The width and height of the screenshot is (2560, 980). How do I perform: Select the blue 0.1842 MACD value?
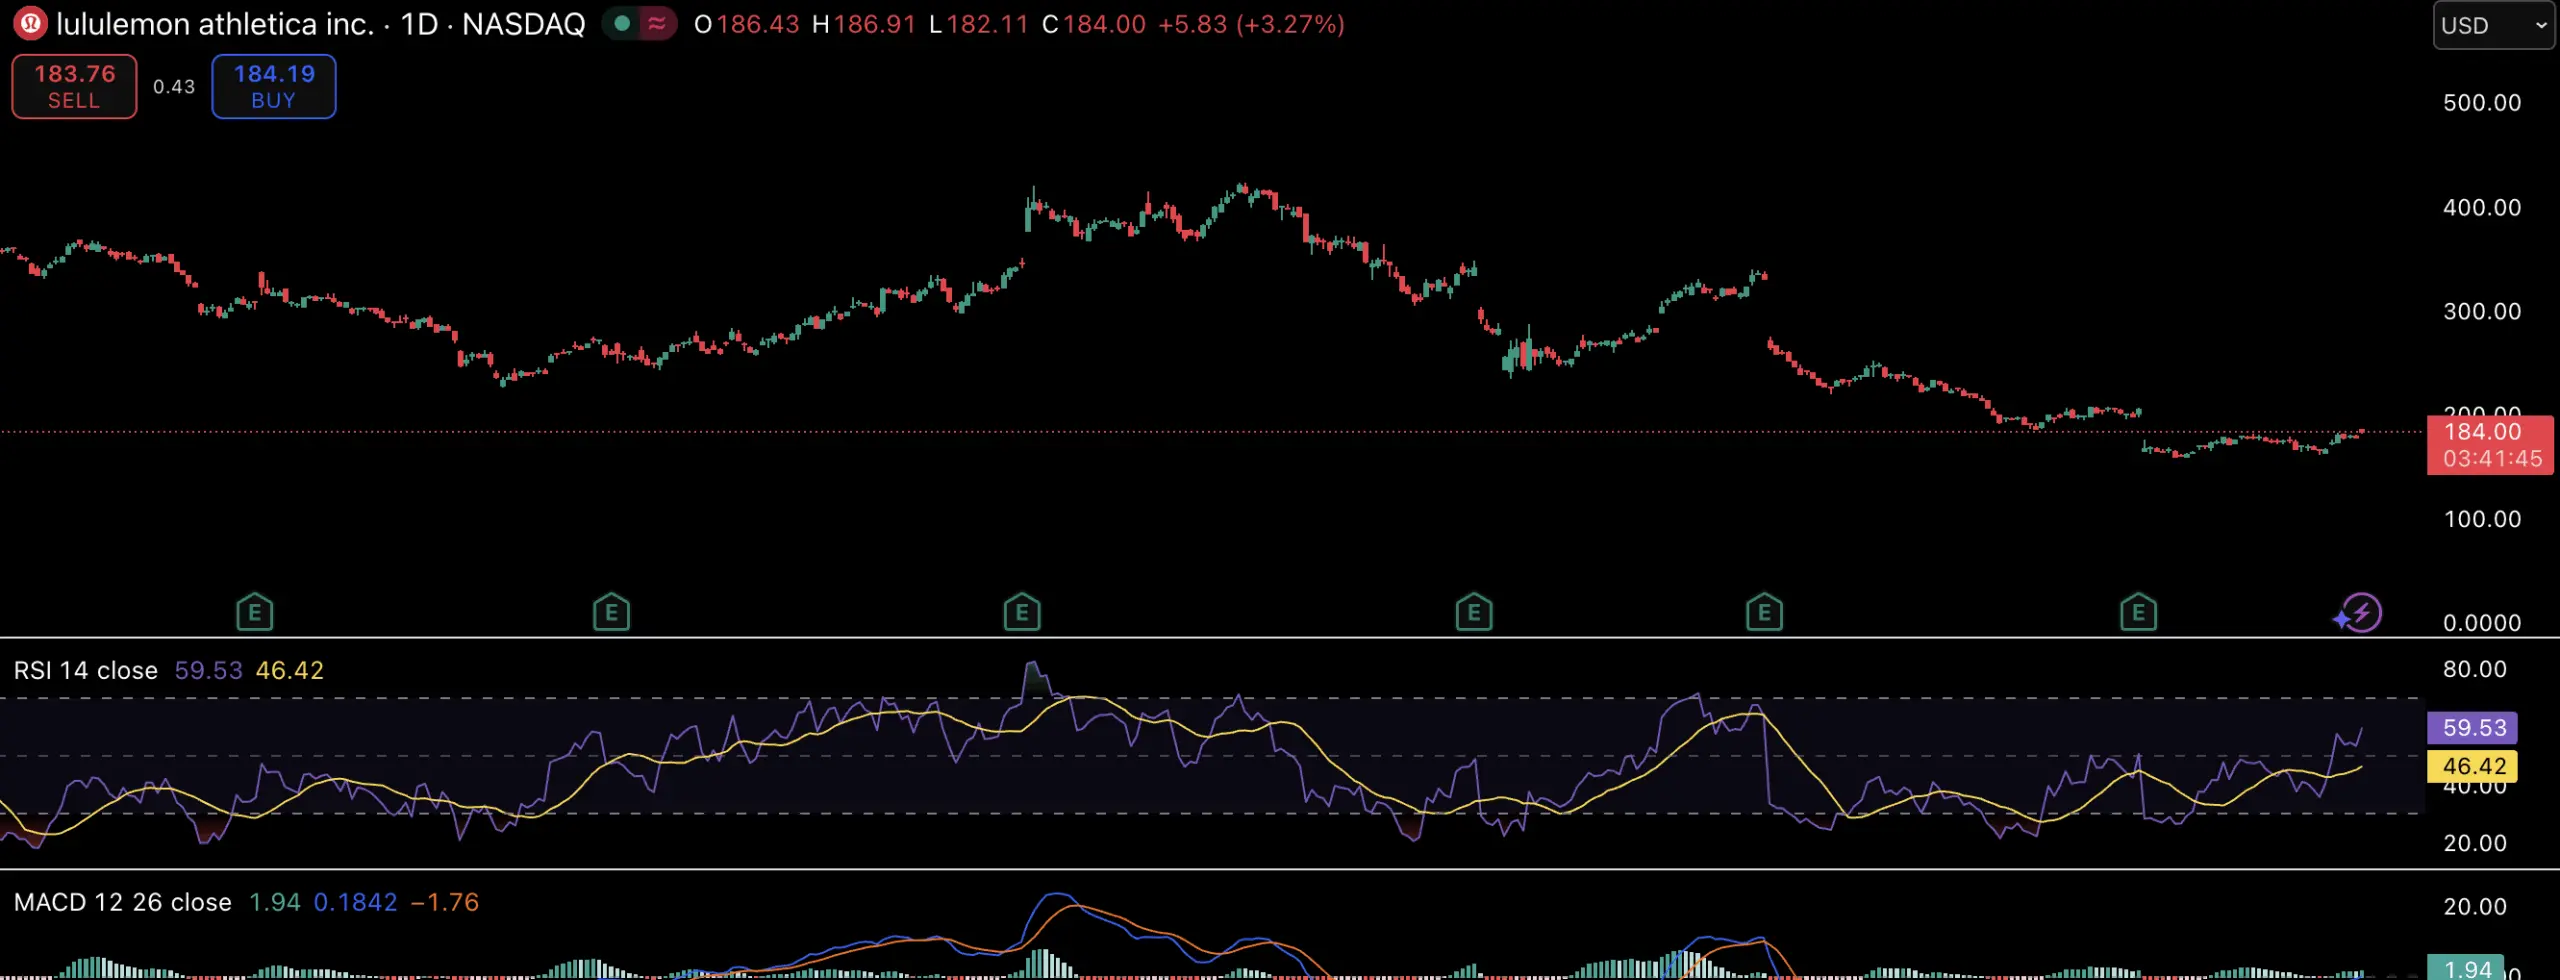pyautogui.click(x=356, y=902)
